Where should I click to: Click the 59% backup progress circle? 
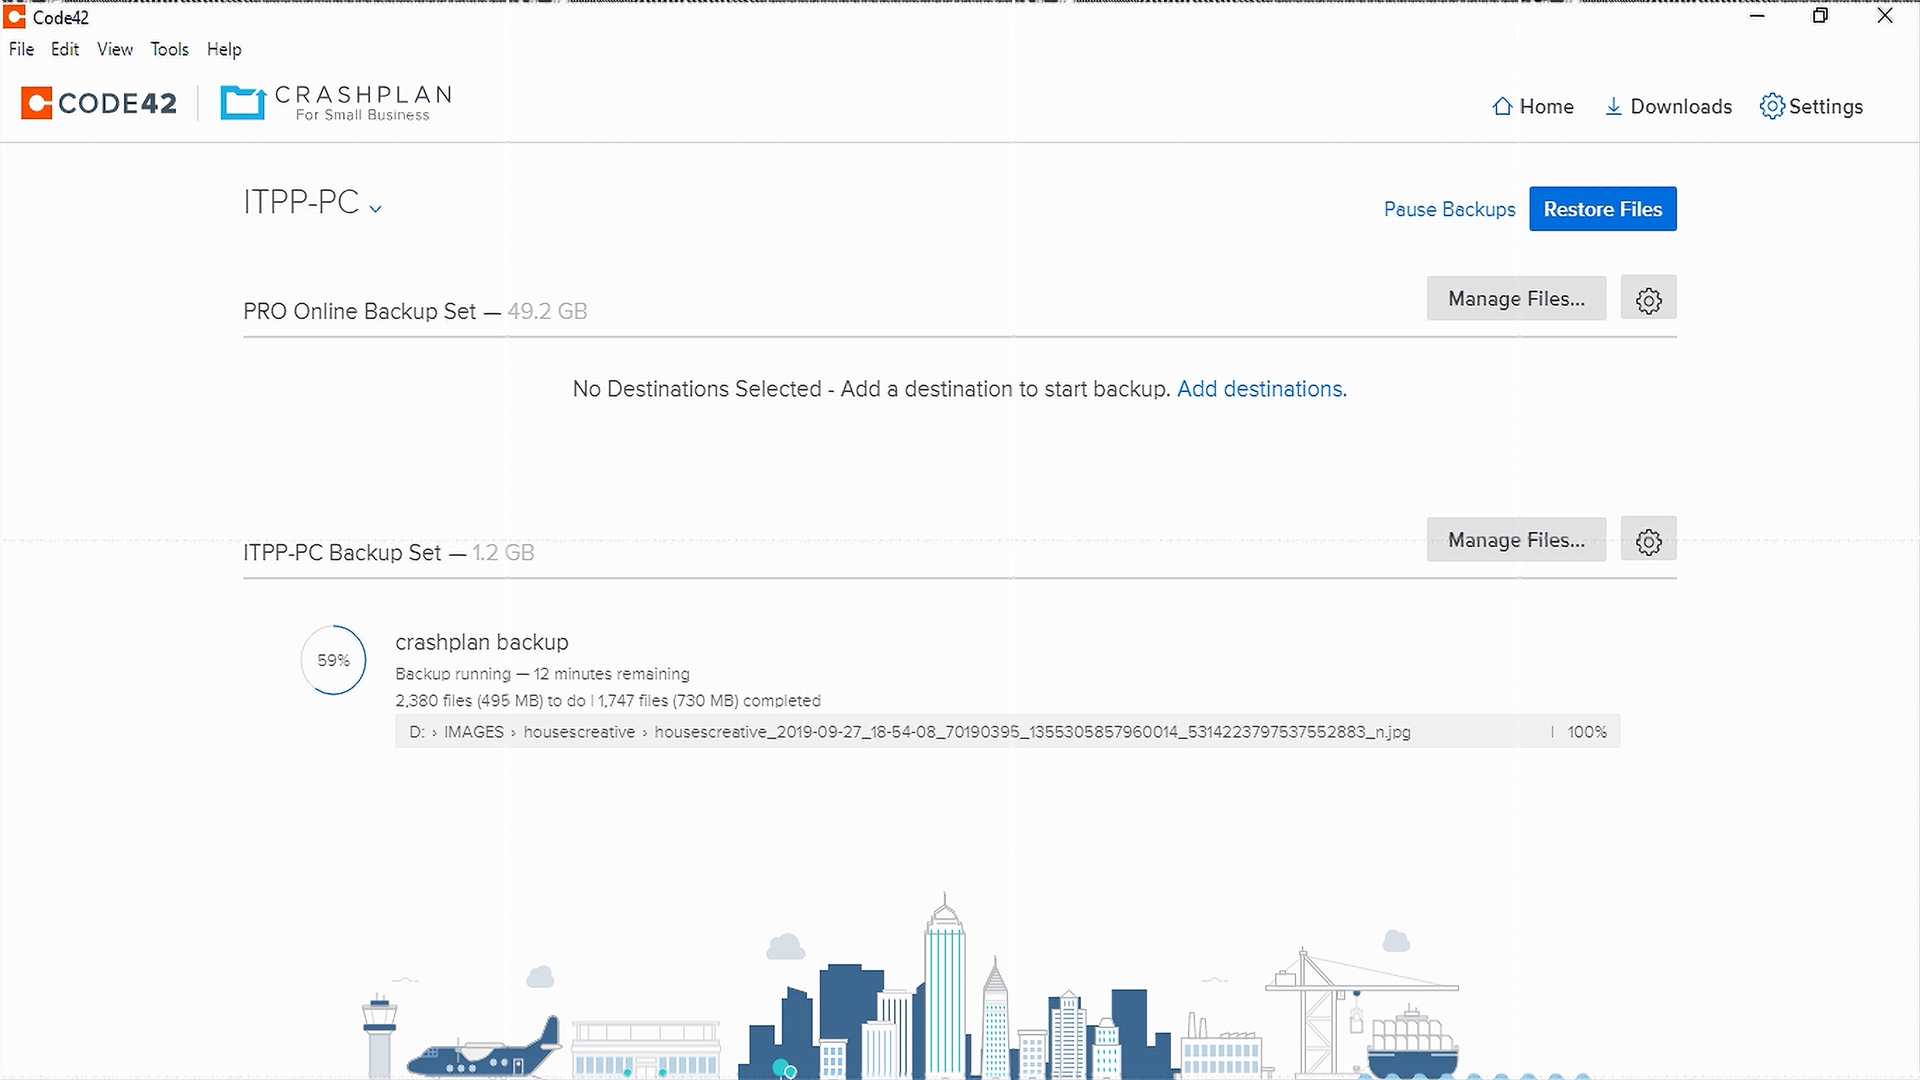333,660
